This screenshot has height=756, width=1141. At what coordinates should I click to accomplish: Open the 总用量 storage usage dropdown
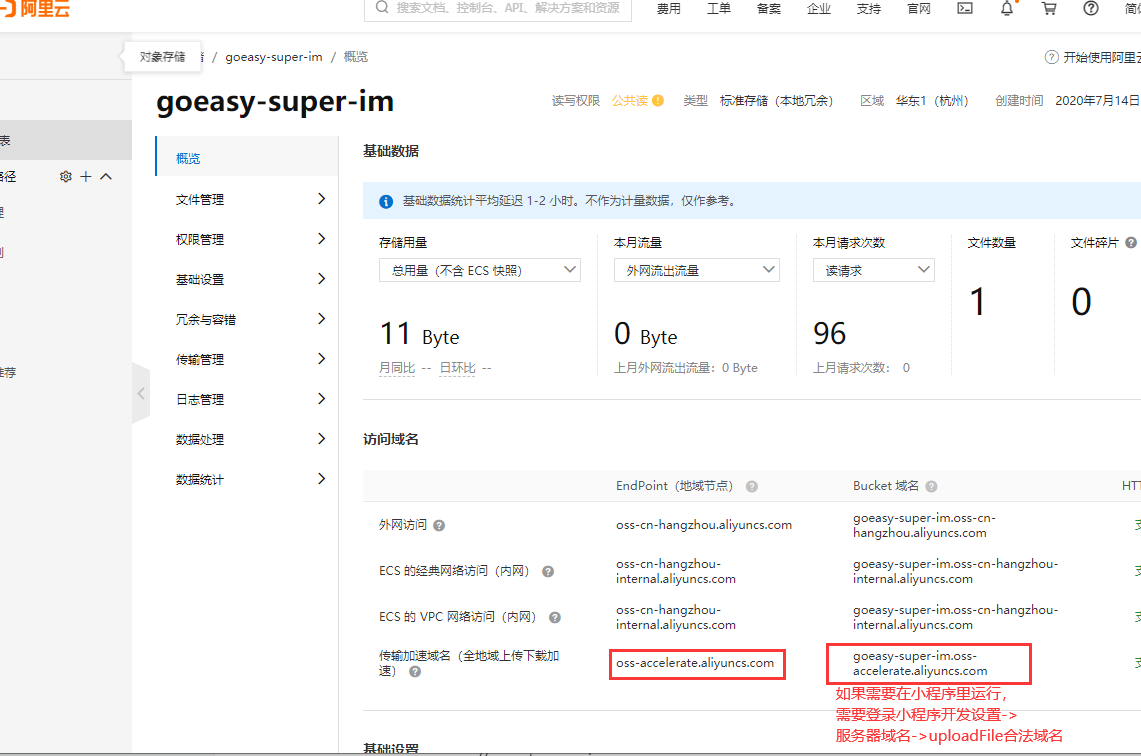(479, 270)
